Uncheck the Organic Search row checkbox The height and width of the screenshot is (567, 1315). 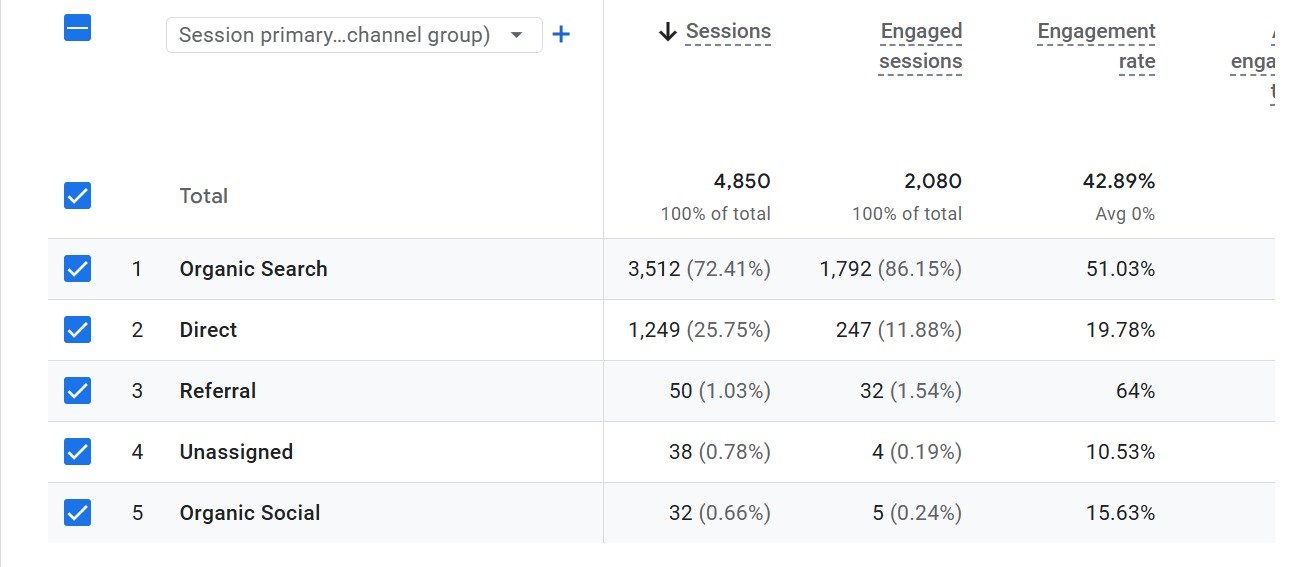point(77,268)
